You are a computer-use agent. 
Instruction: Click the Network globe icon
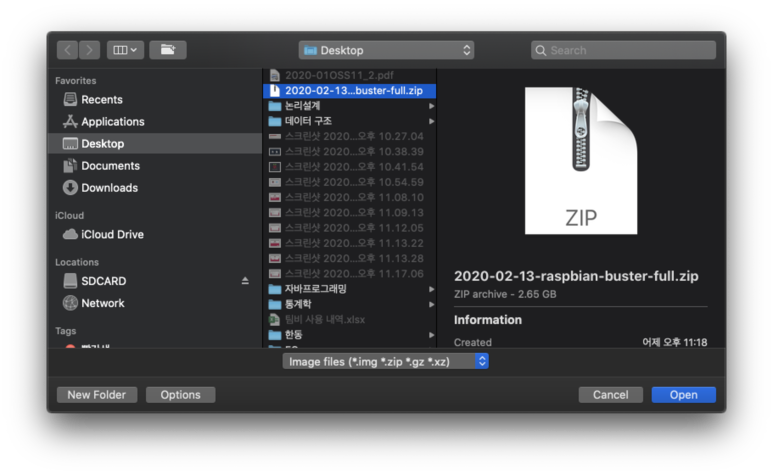70,303
